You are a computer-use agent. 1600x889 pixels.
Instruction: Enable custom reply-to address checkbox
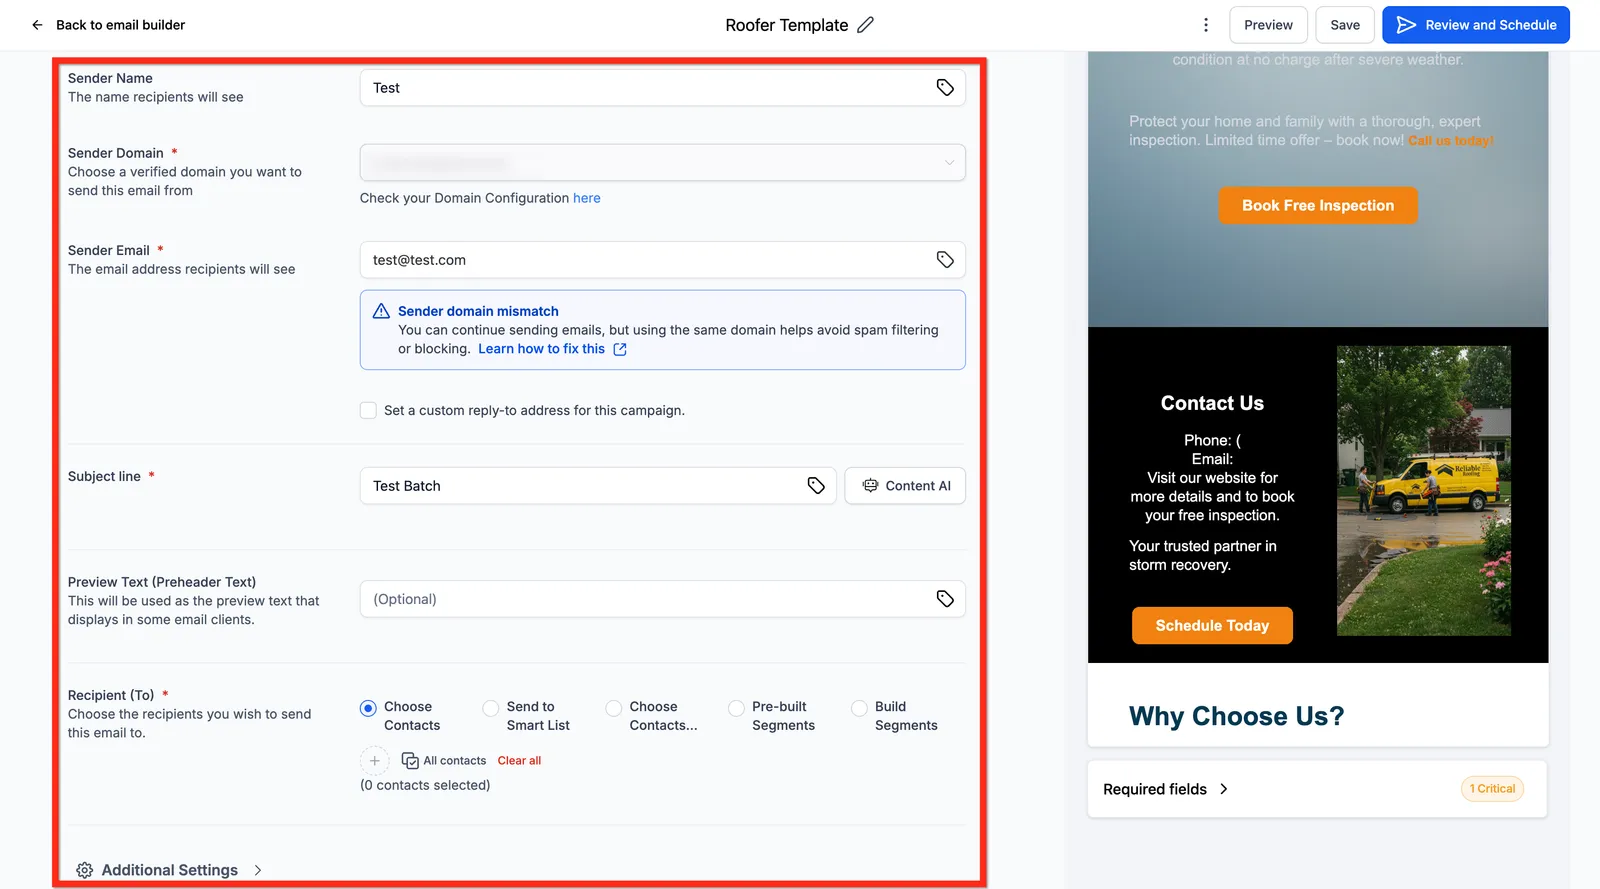tap(368, 411)
